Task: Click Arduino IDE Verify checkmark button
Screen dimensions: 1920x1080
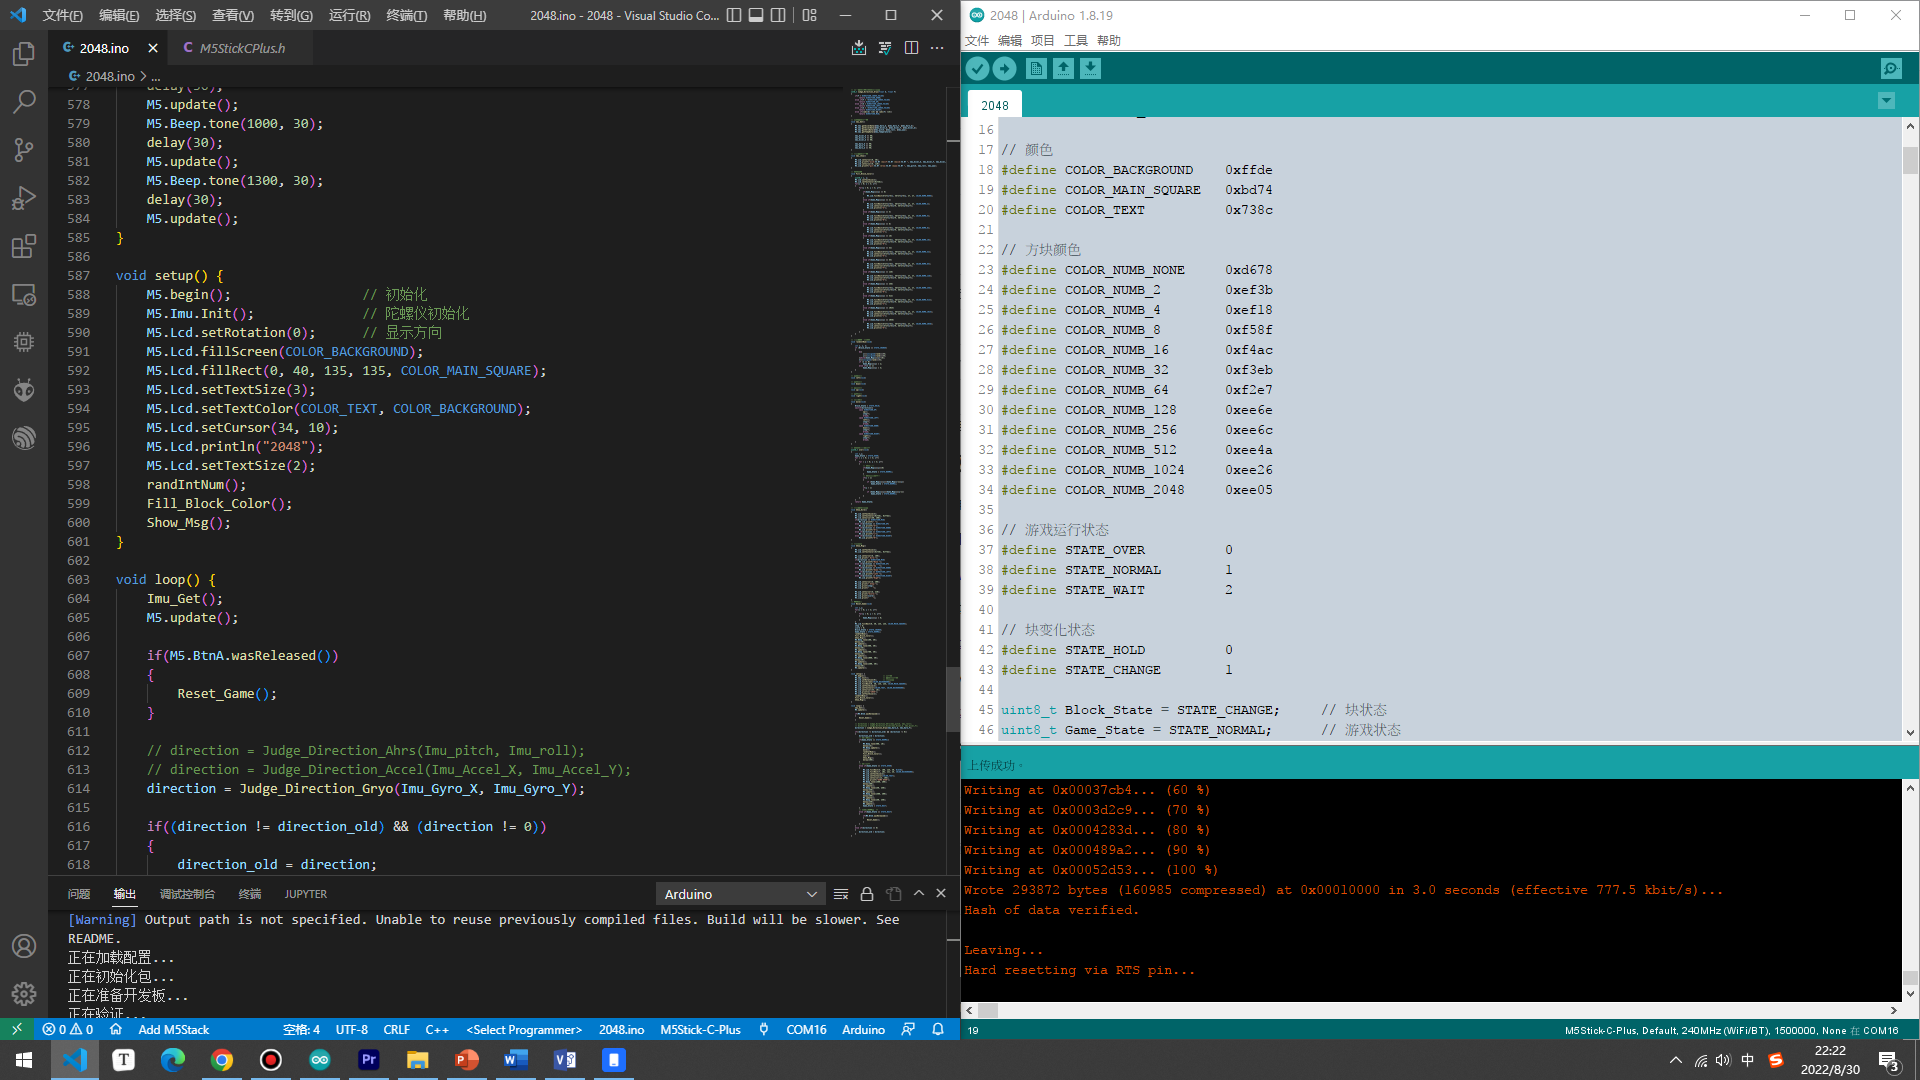Action: pyautogui.click(x=977, y=68)
